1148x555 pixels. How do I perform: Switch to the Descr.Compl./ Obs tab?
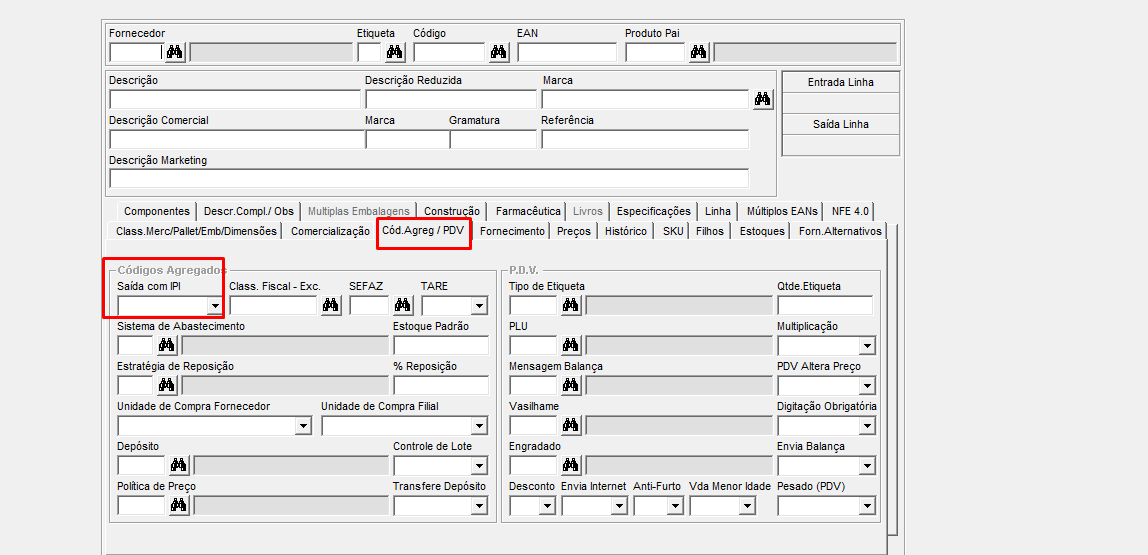[x=248, y=211]
